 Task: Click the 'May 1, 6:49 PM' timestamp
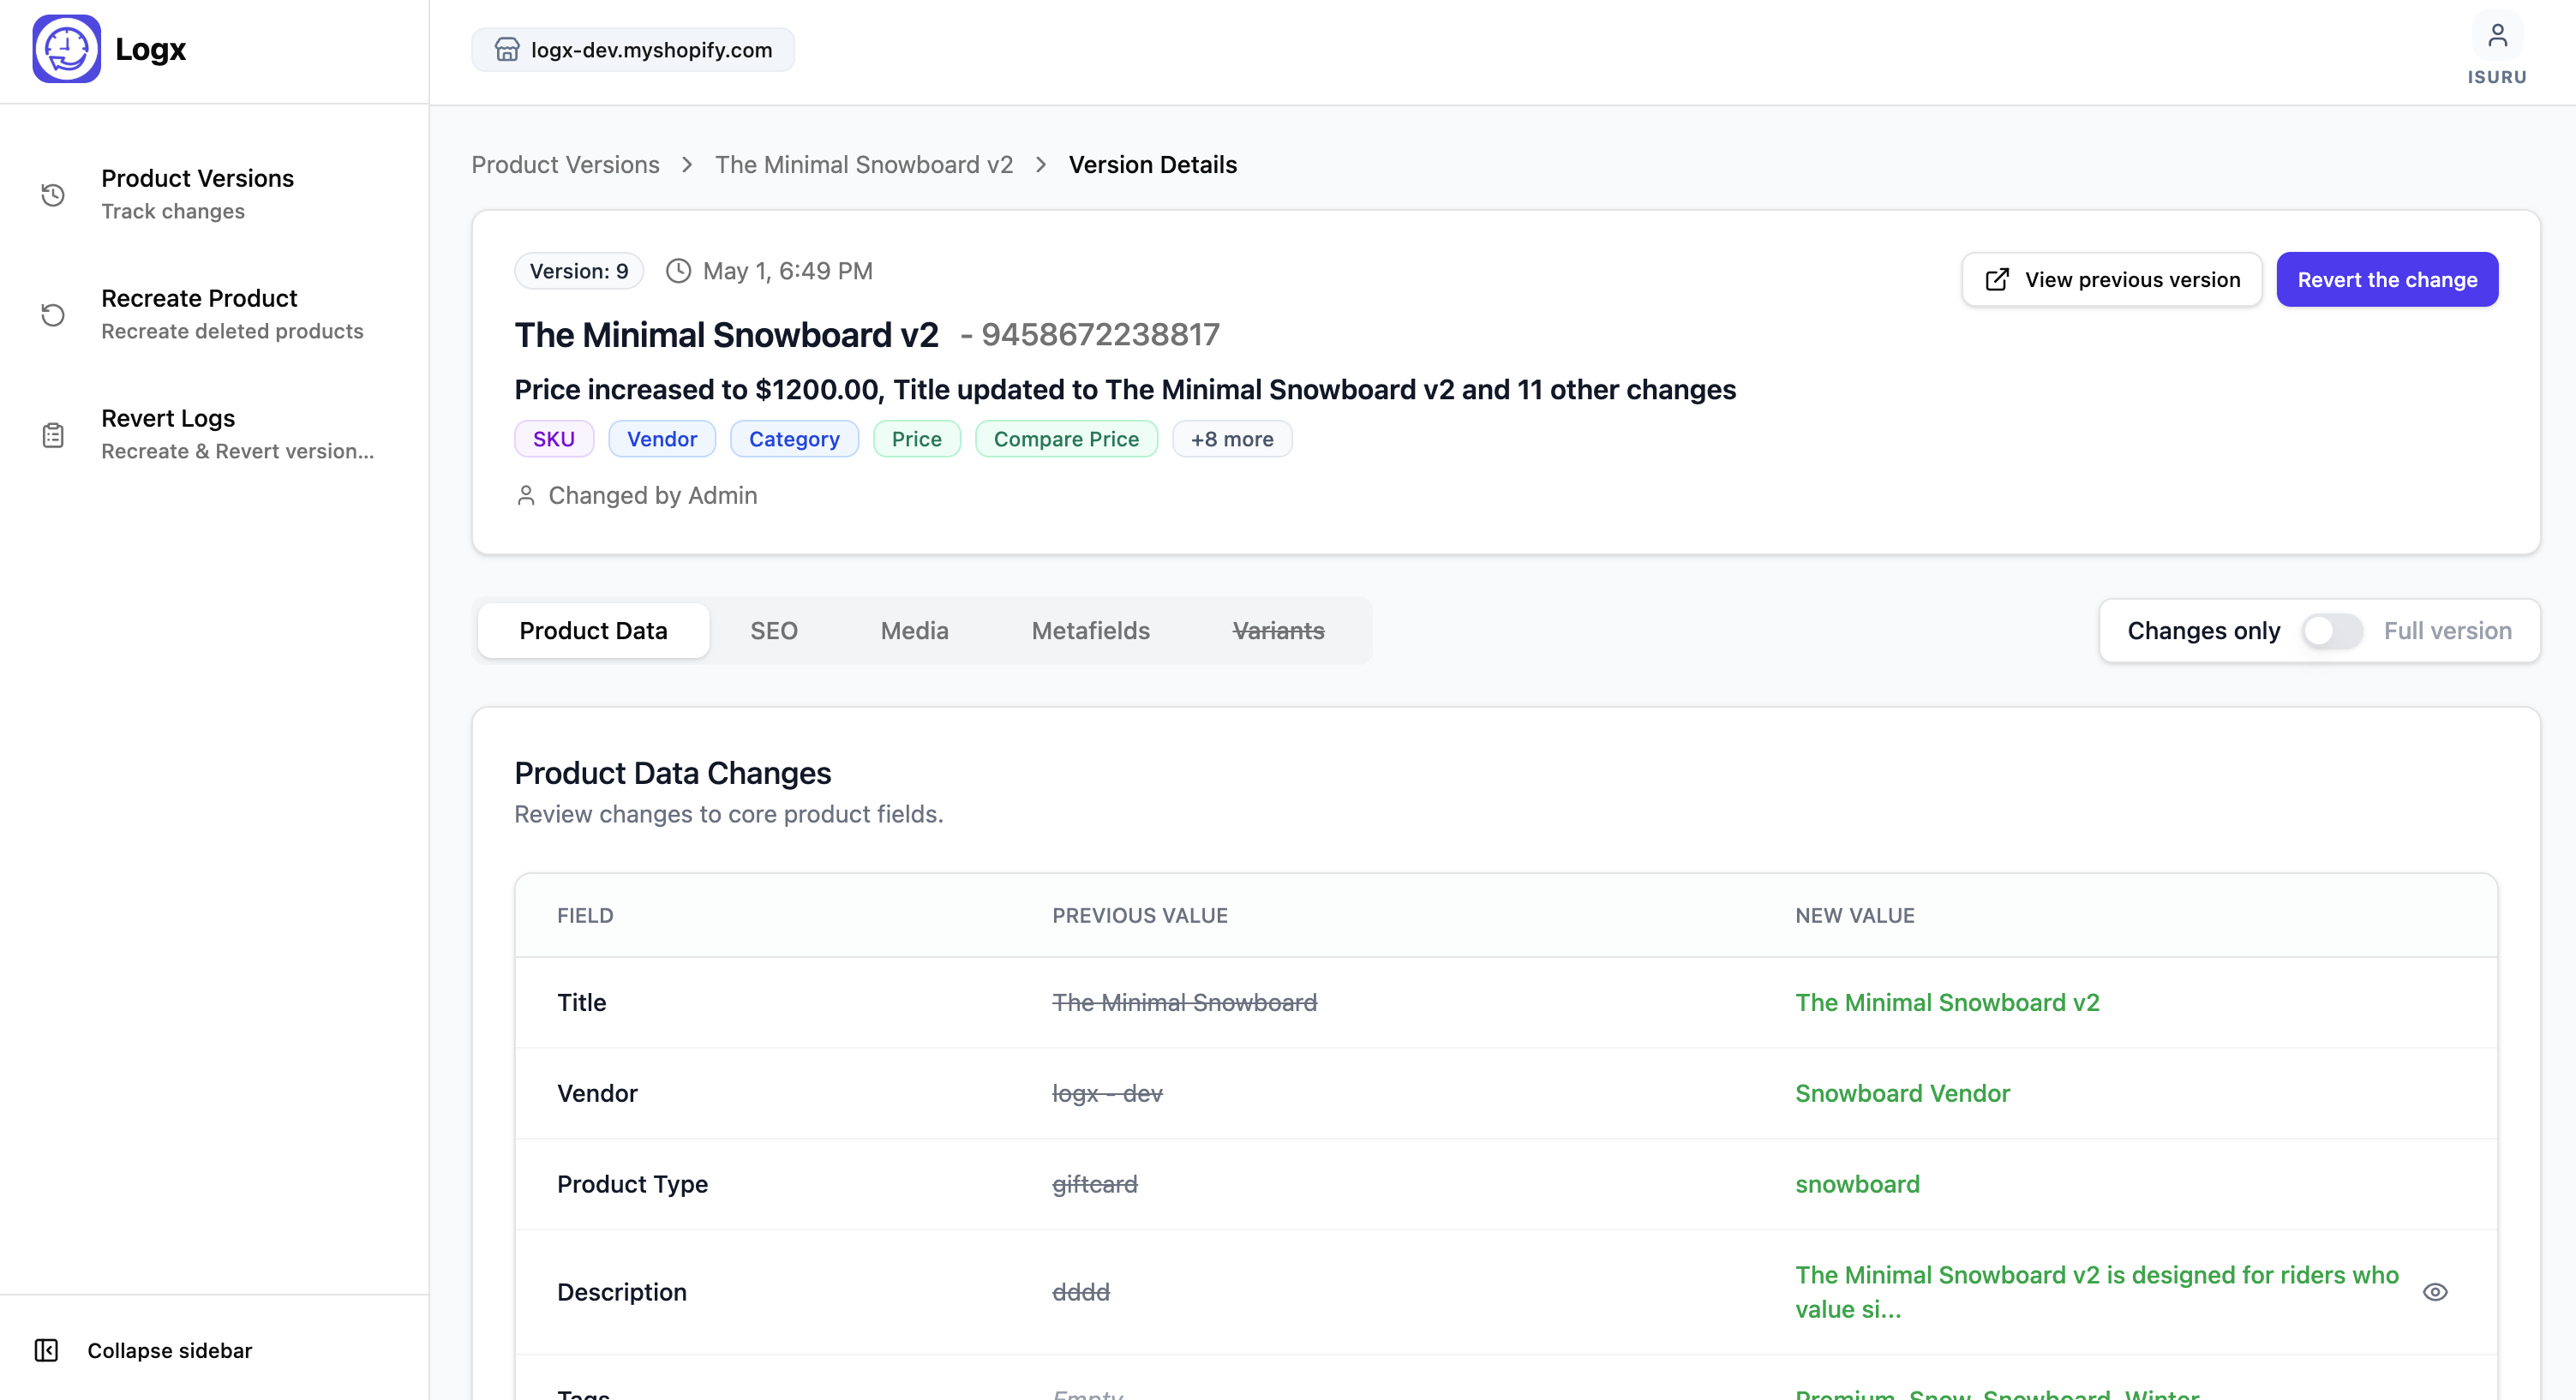(788, 271)
